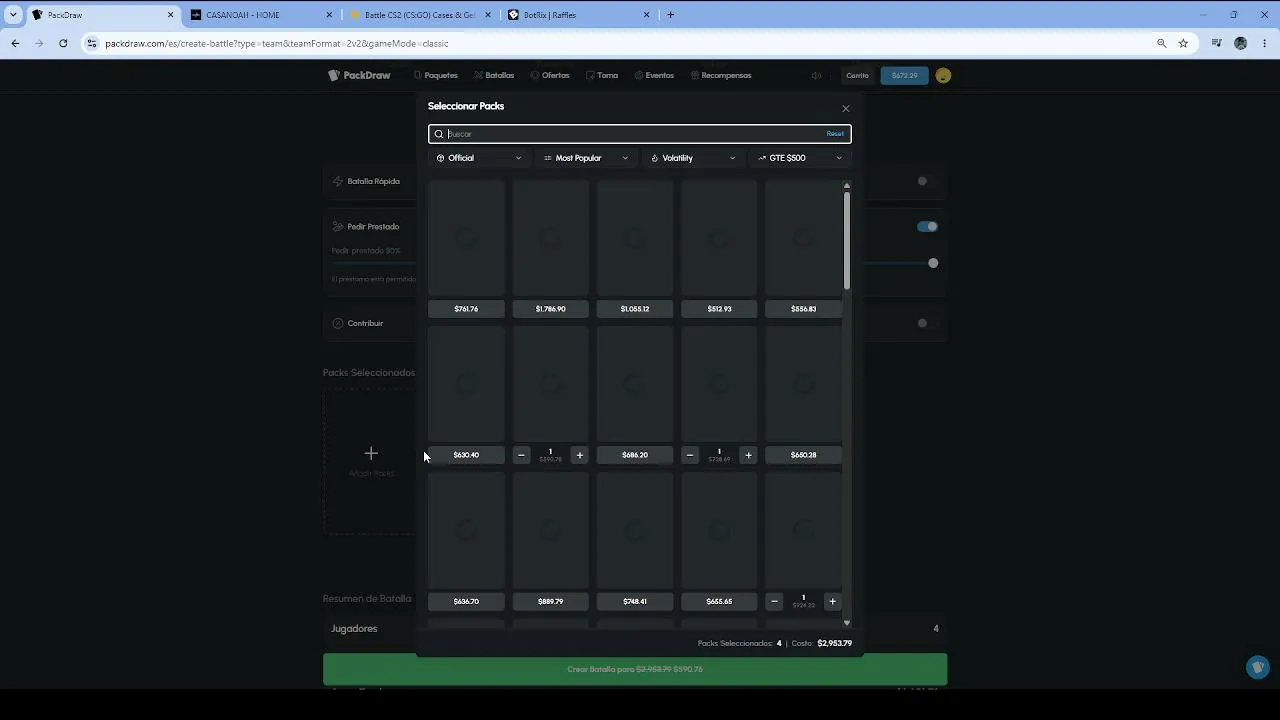The width and height of the screenshot is (1280, 720).
Task: Decrease quantity of the pack beside $650.28
Action: [x=690, y=455]
